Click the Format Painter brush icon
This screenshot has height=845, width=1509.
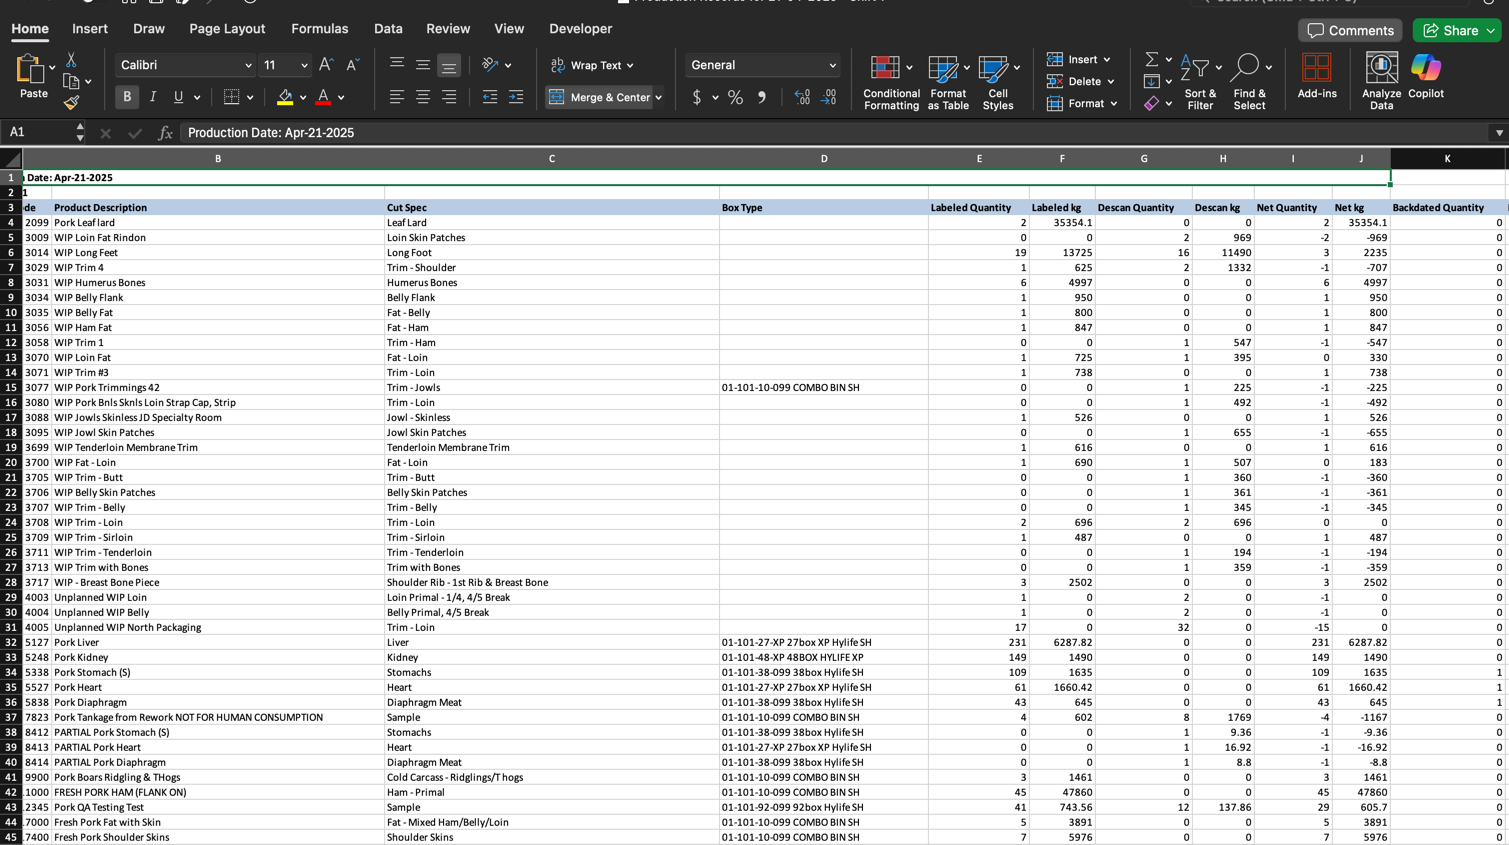click(x=71, y=102)
